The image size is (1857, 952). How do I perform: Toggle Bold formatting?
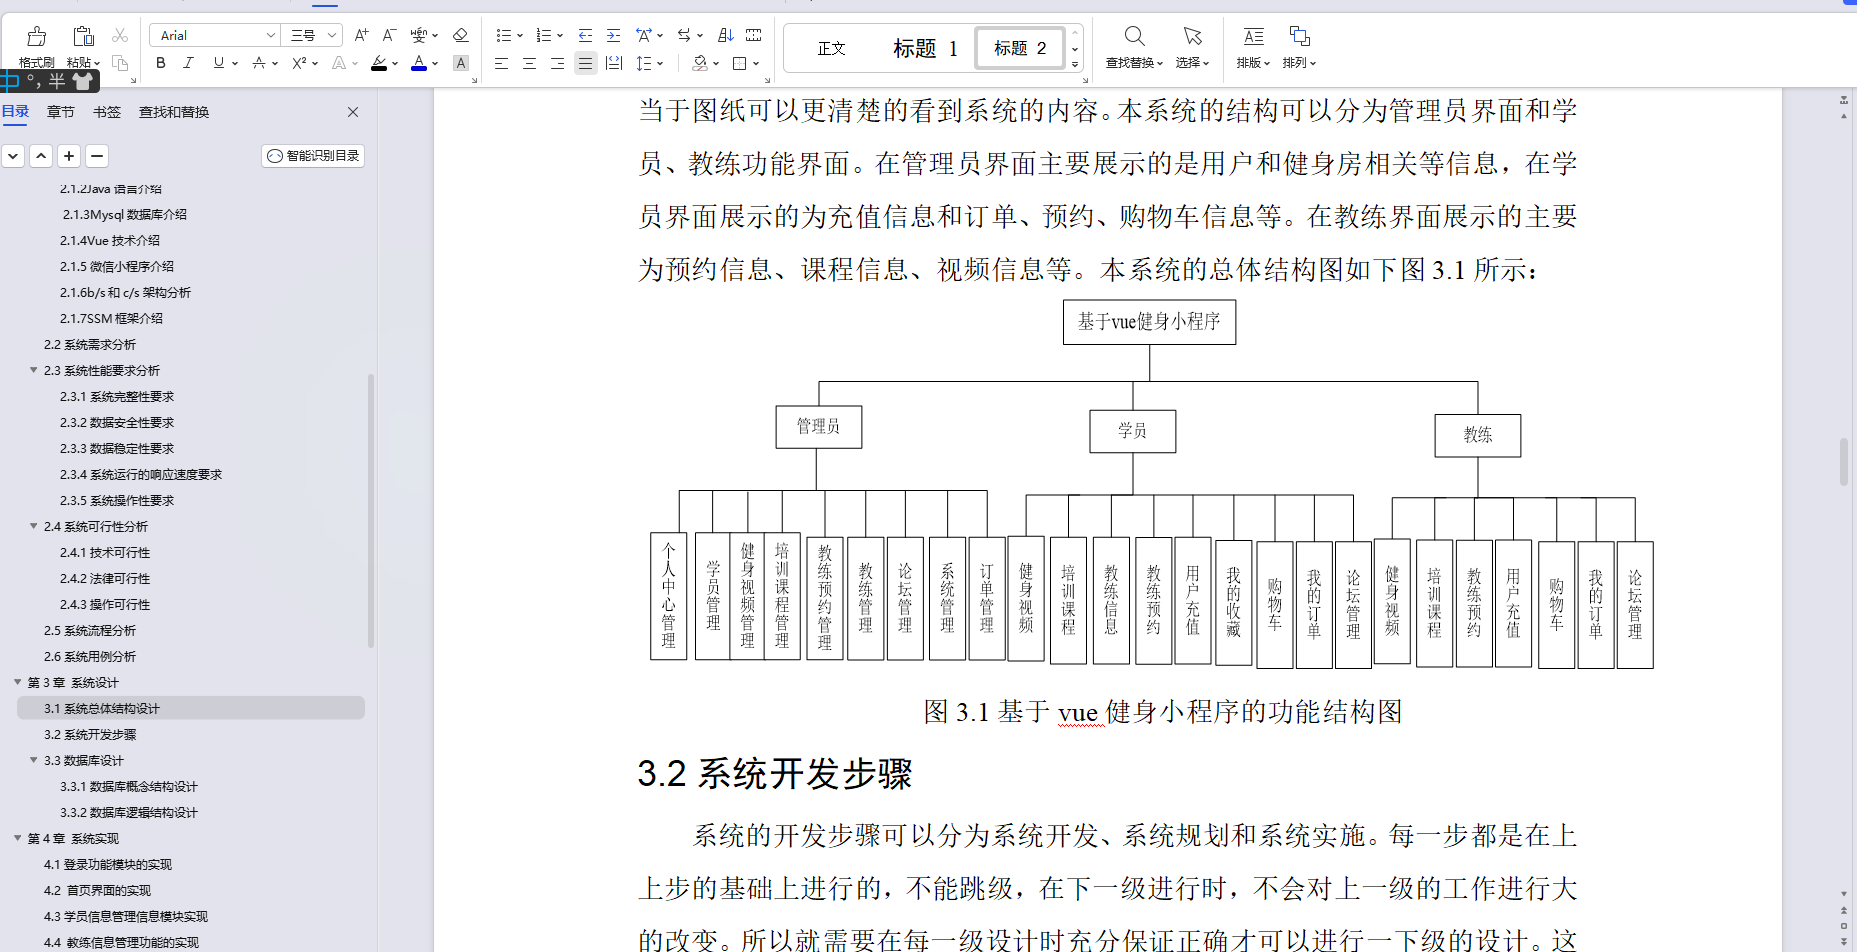click(x=161, y=63)
